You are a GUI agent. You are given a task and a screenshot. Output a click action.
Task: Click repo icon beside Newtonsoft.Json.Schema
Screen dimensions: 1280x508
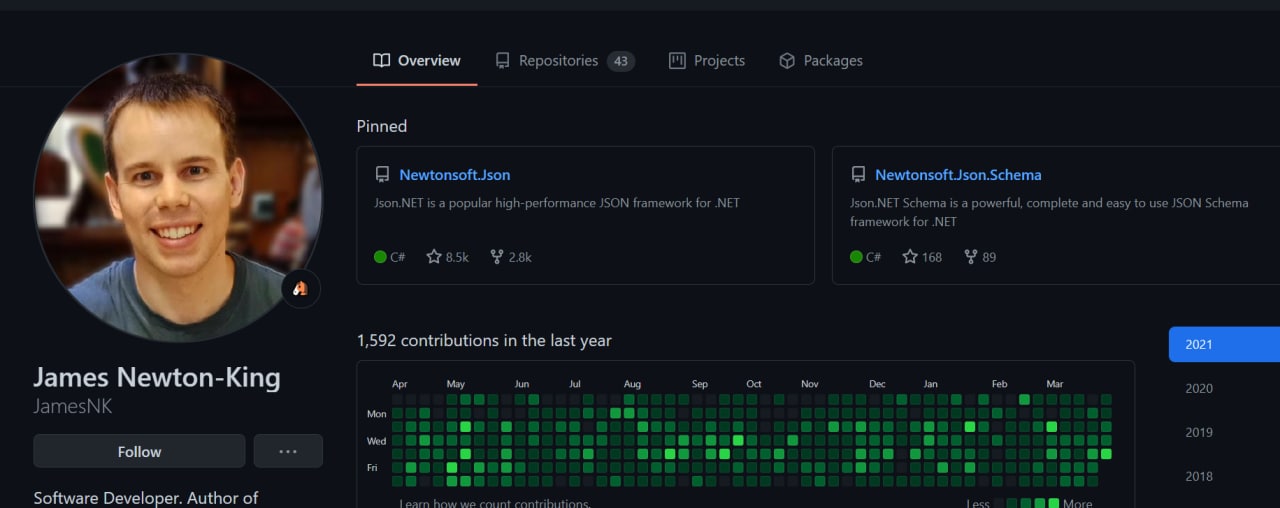point(858,175)
